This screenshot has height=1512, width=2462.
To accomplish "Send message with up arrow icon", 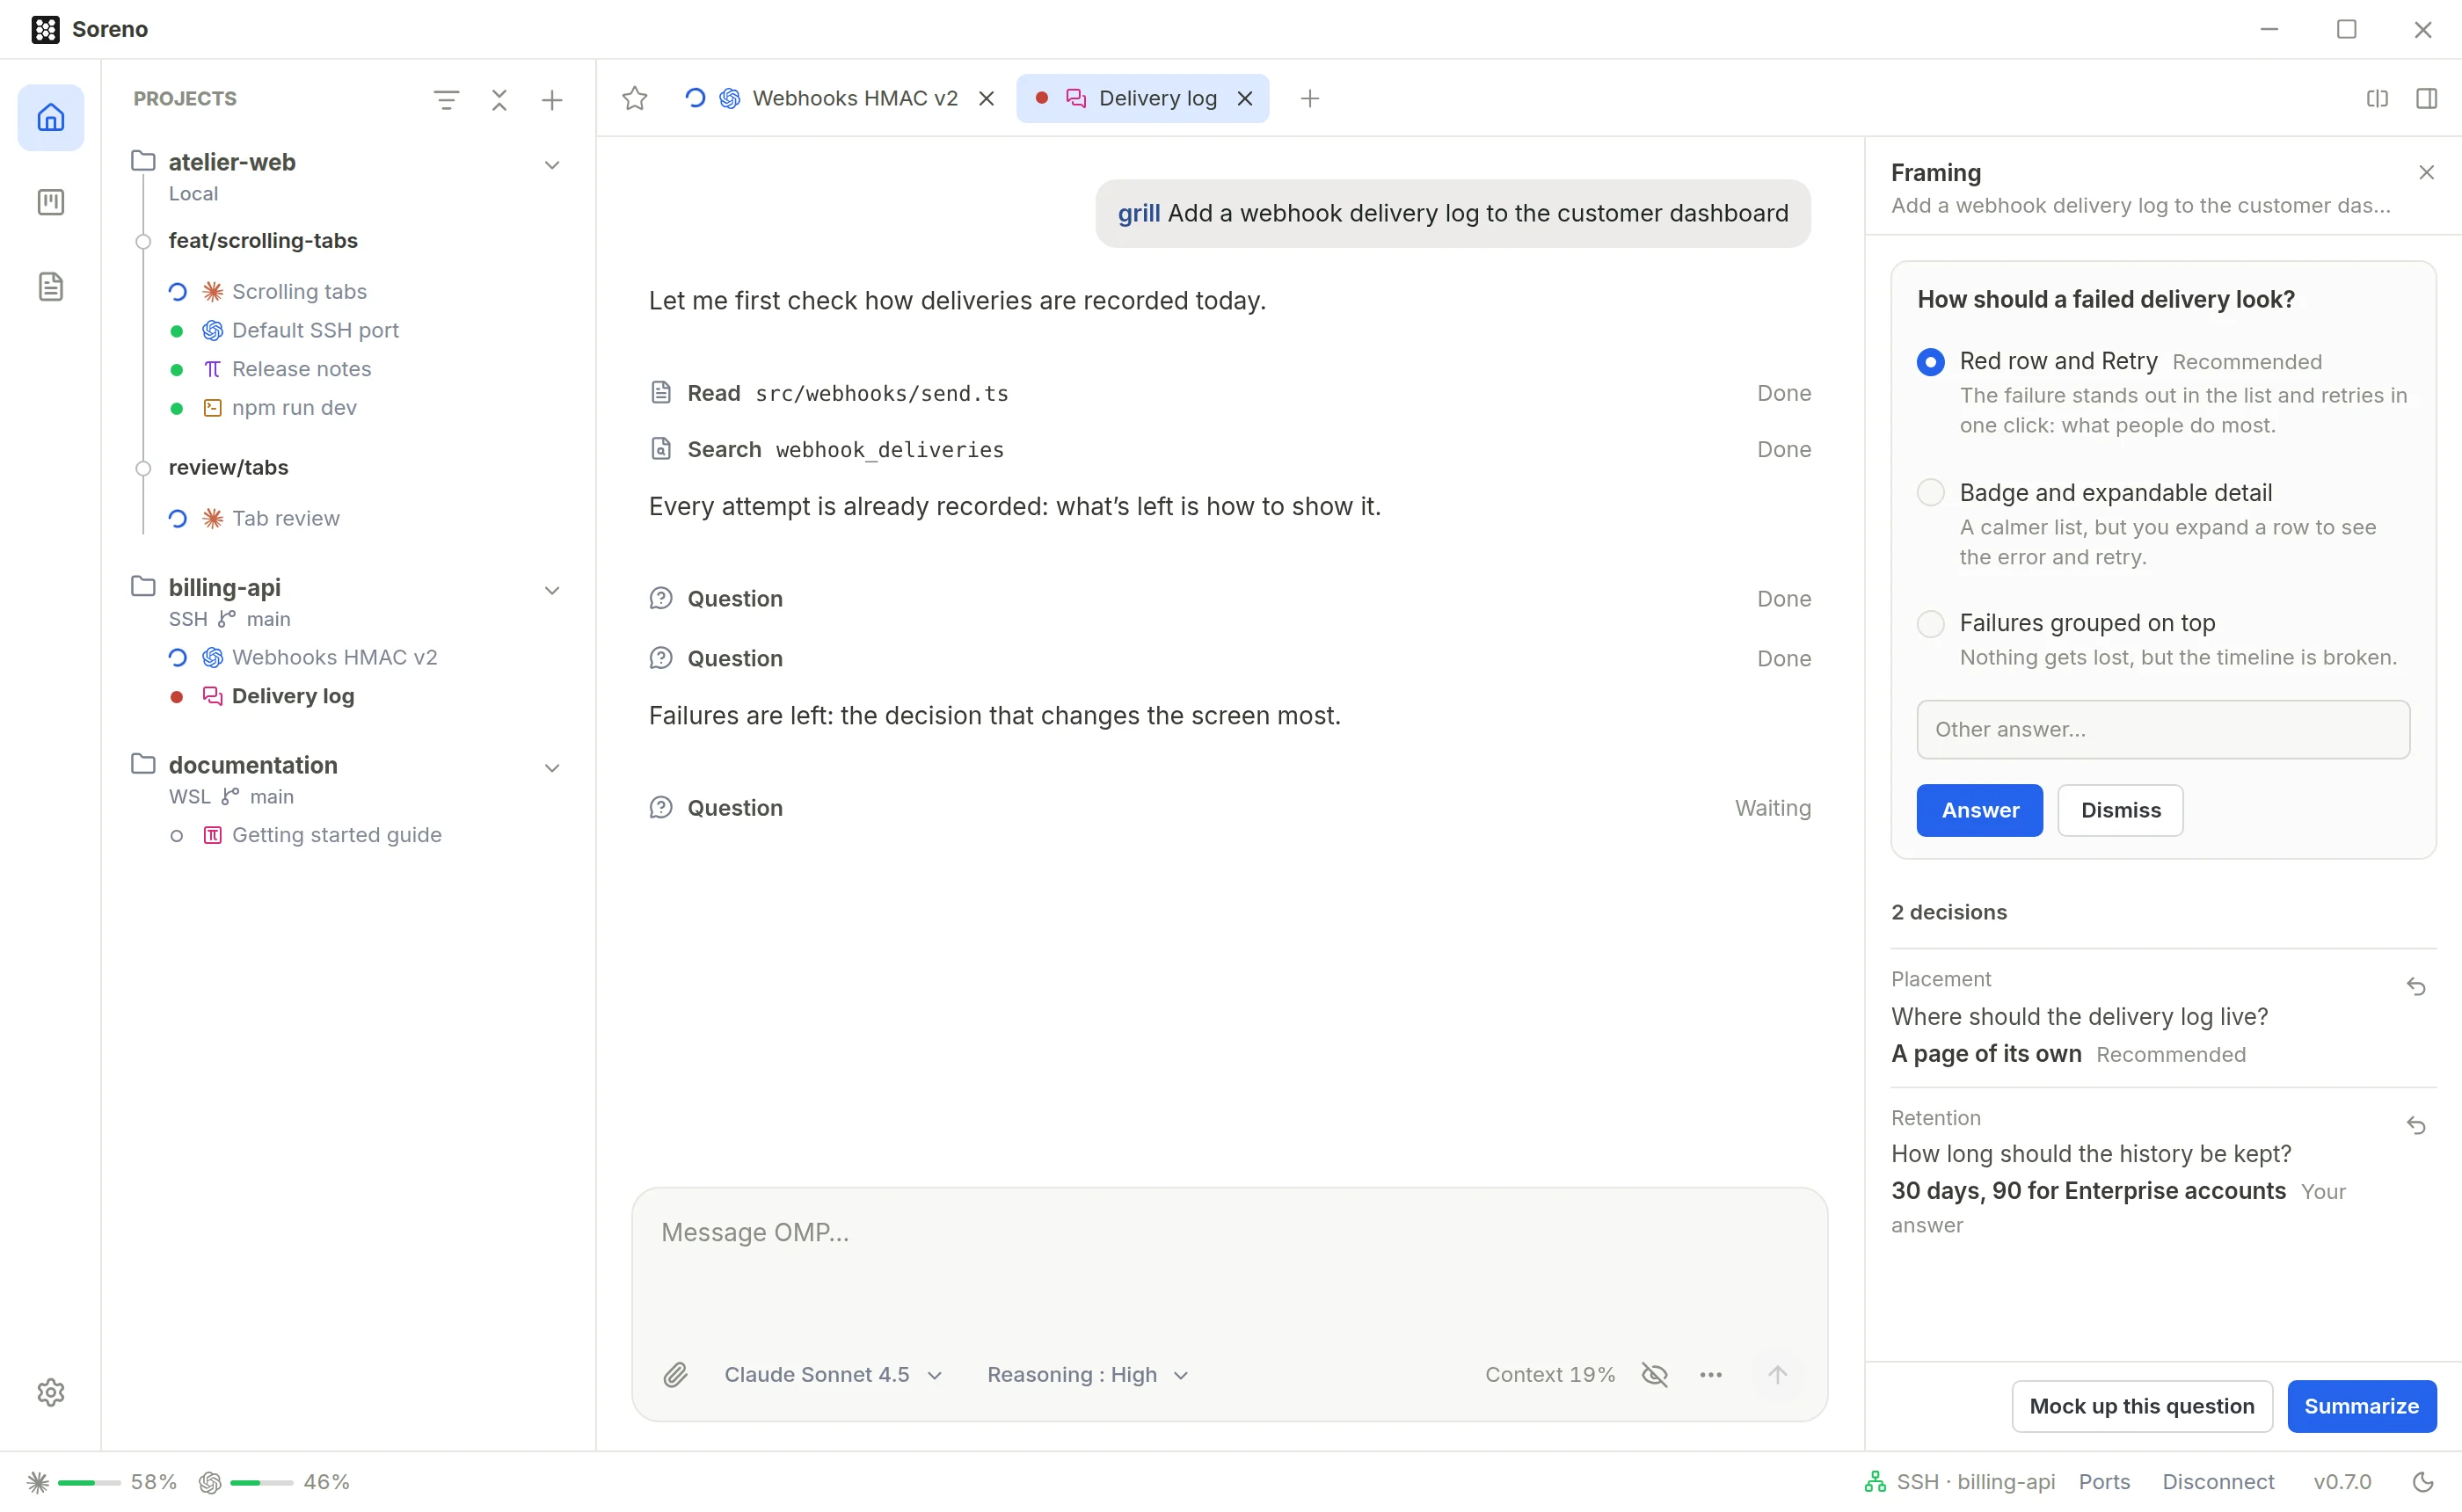I will pyautogui.click(x=1777, y=1375).
